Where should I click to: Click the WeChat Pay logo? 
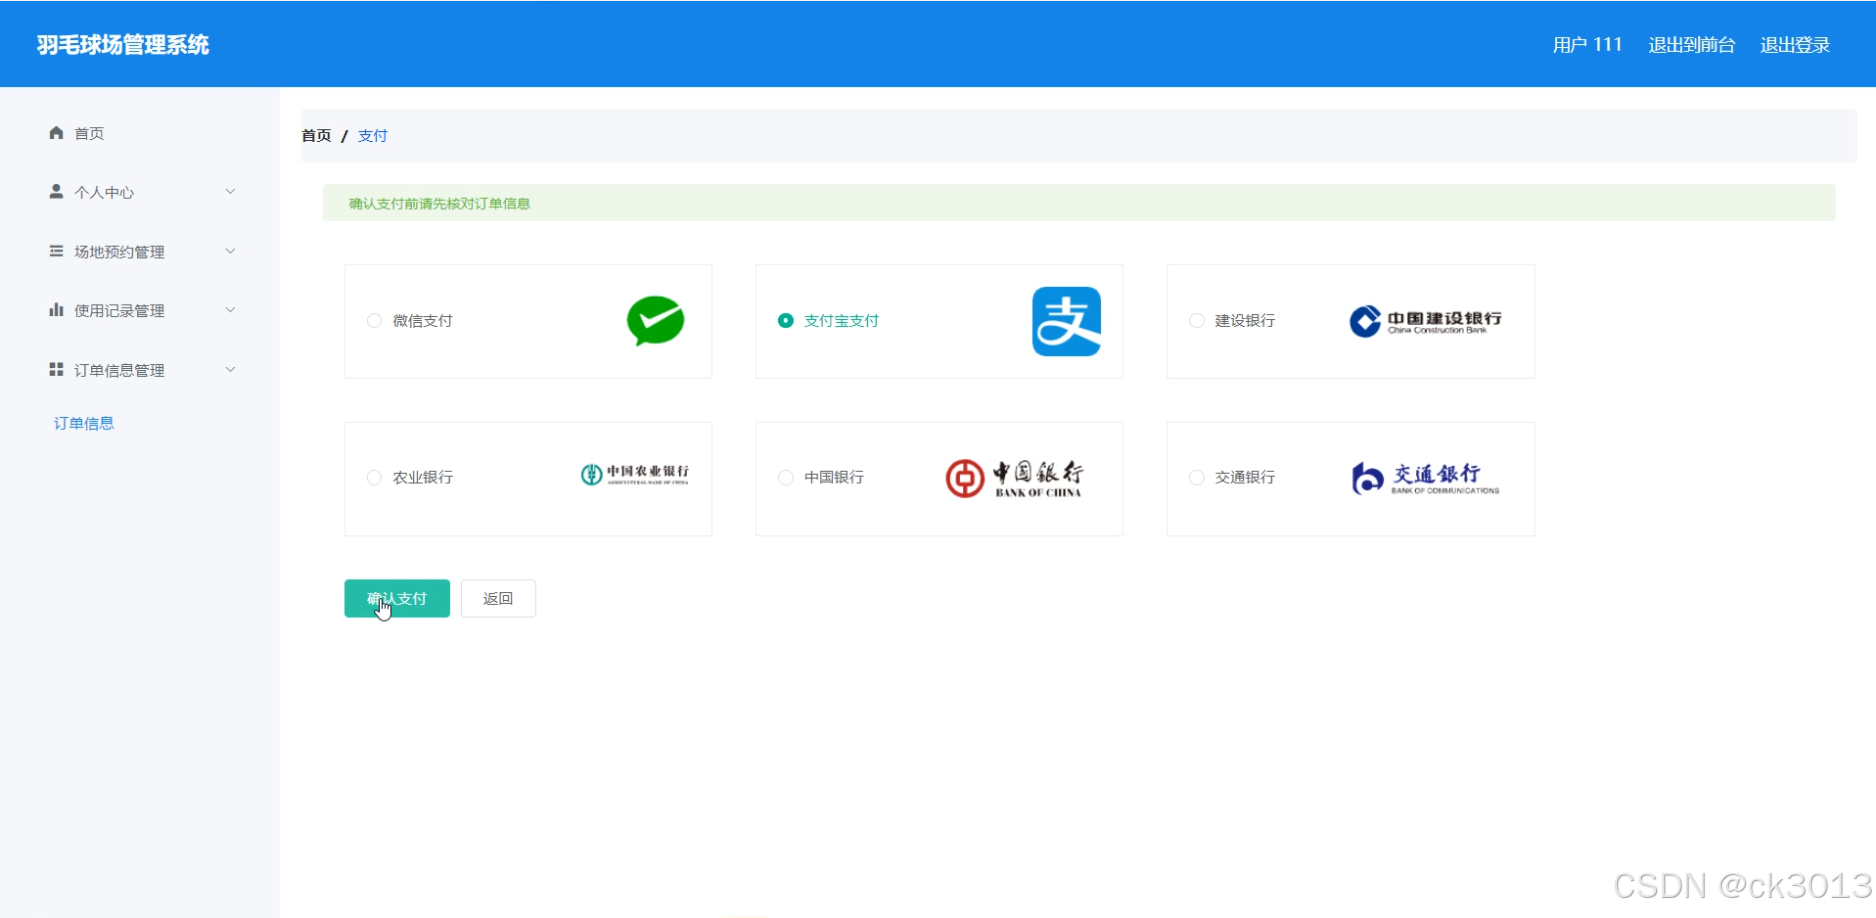tap(656, 321)
